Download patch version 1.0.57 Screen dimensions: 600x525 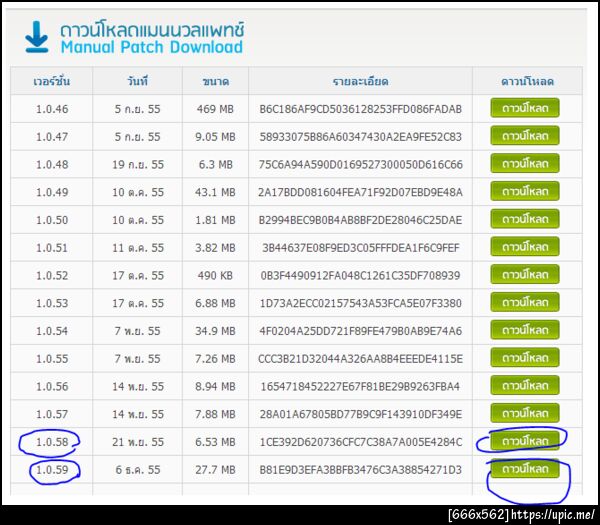coord(525,413)
